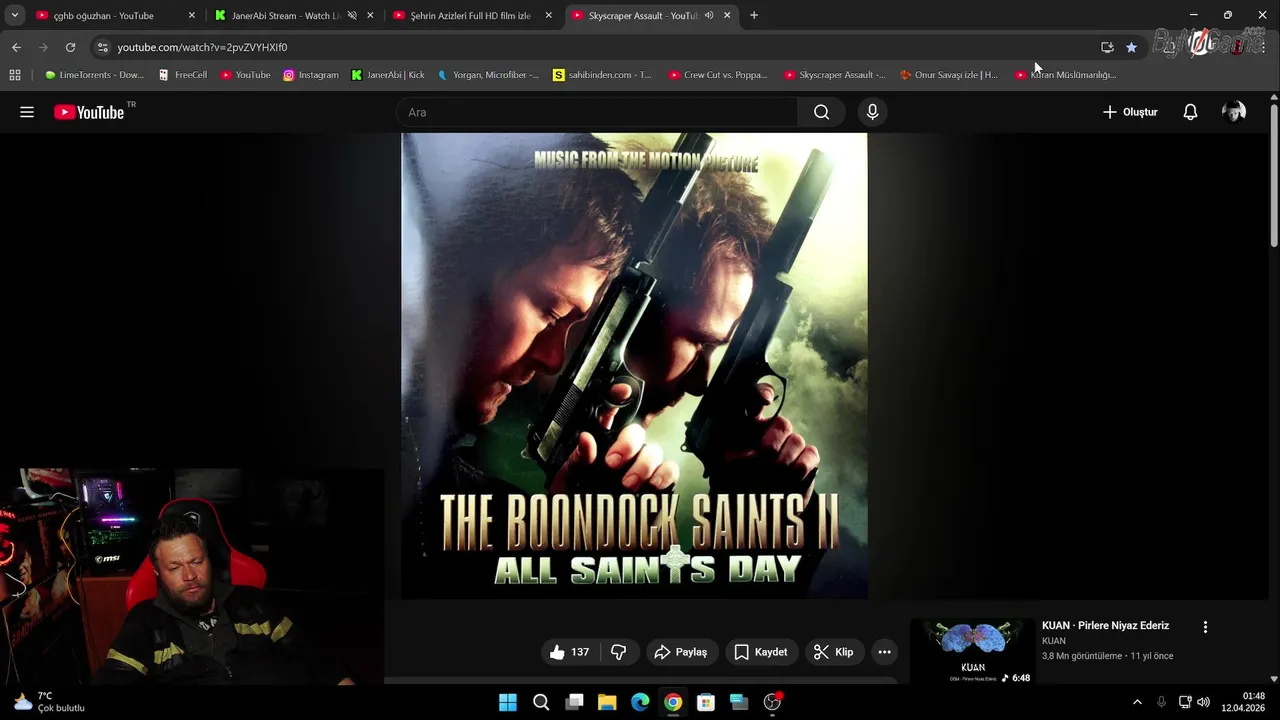Open more actions three-dot button below video
This screenshot has height=720, width=1280.
coord(884,652)
